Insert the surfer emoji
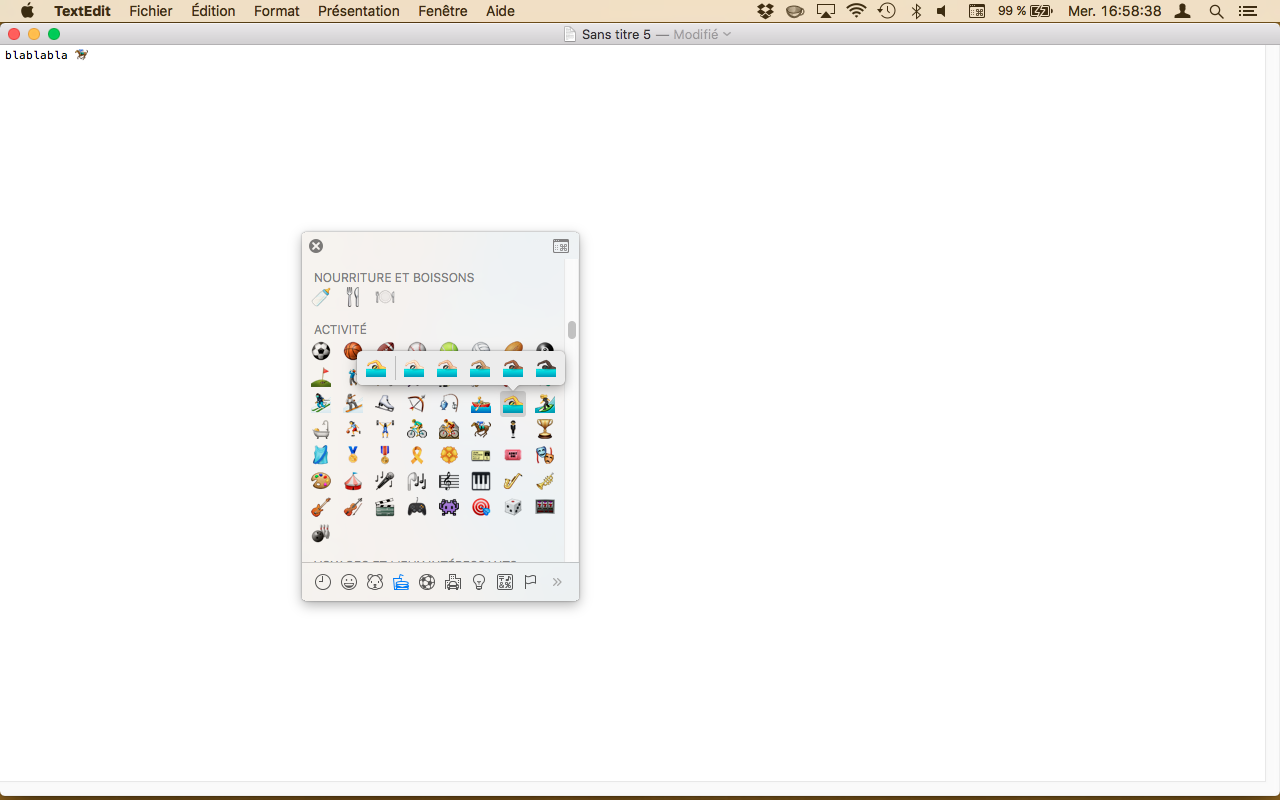Viewport: 1280px width, 800px height. (x=545, y=403)
